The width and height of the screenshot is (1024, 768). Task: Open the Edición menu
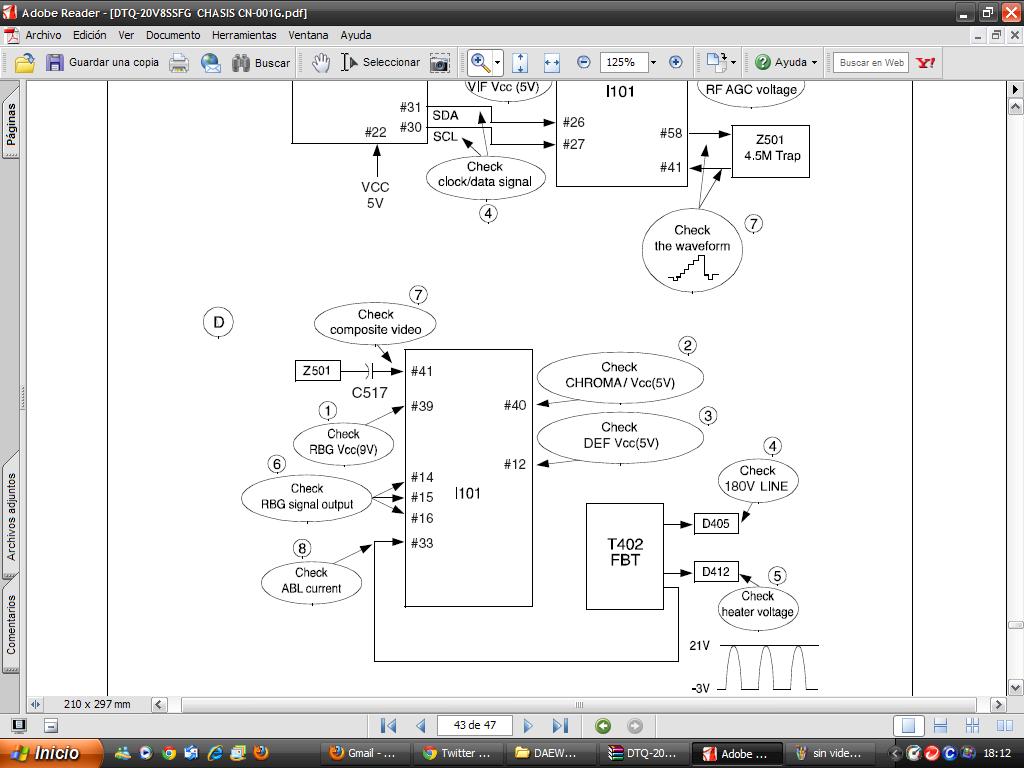pos(89,35)
